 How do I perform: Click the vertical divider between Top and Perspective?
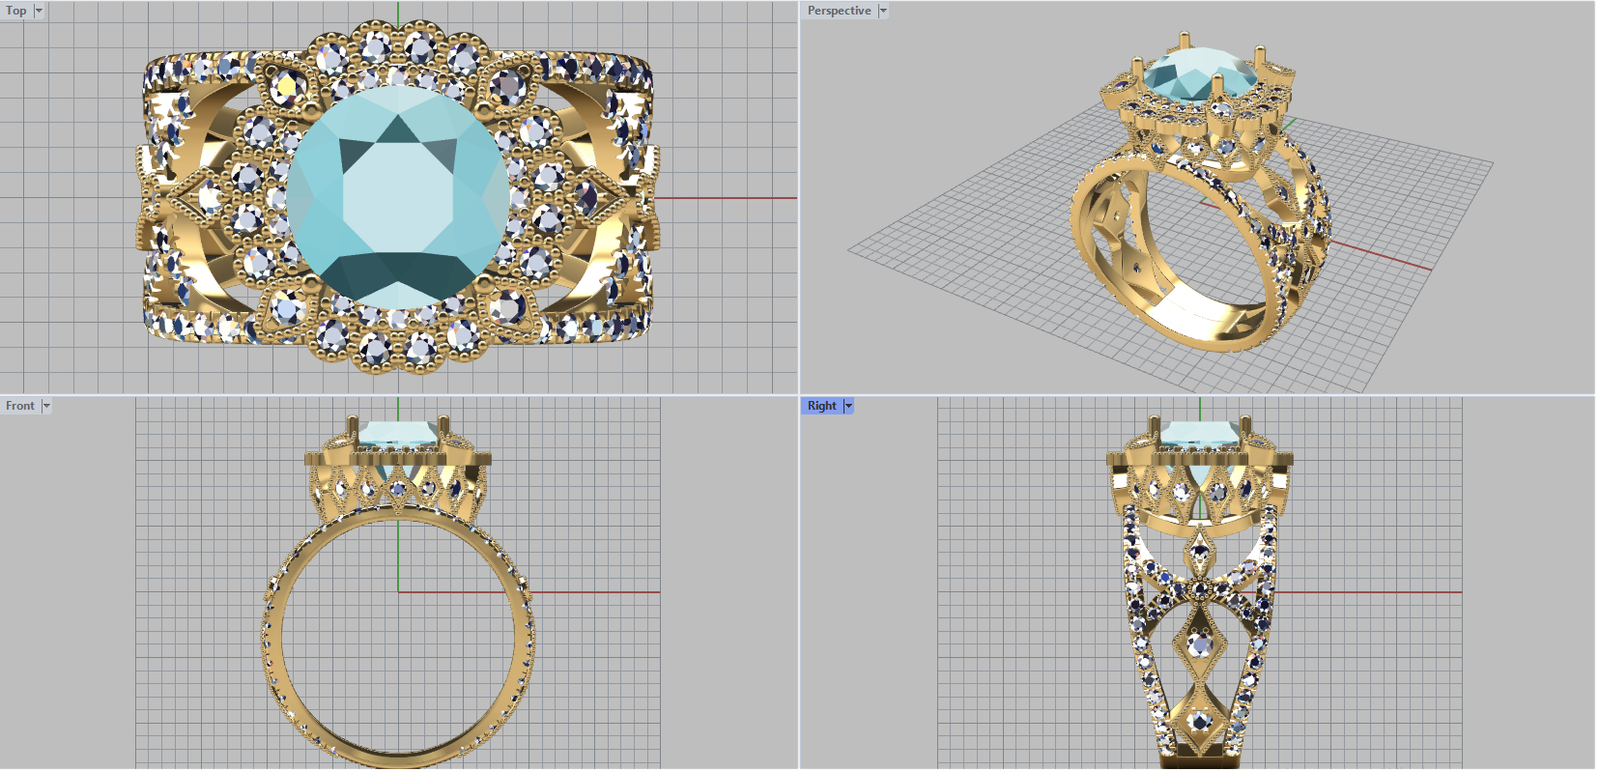pos(799,200)
